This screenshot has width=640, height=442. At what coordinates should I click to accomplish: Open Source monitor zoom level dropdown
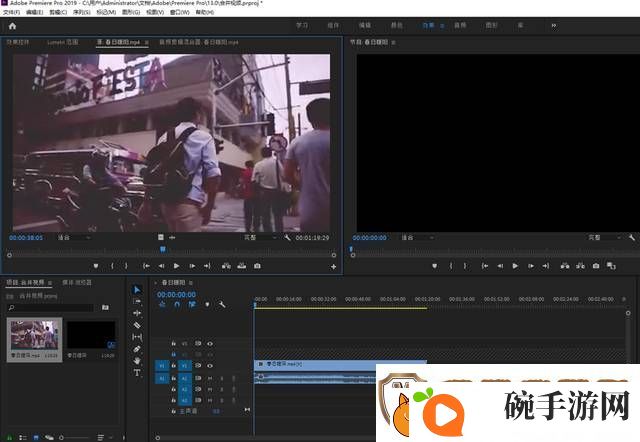[74, 237]
